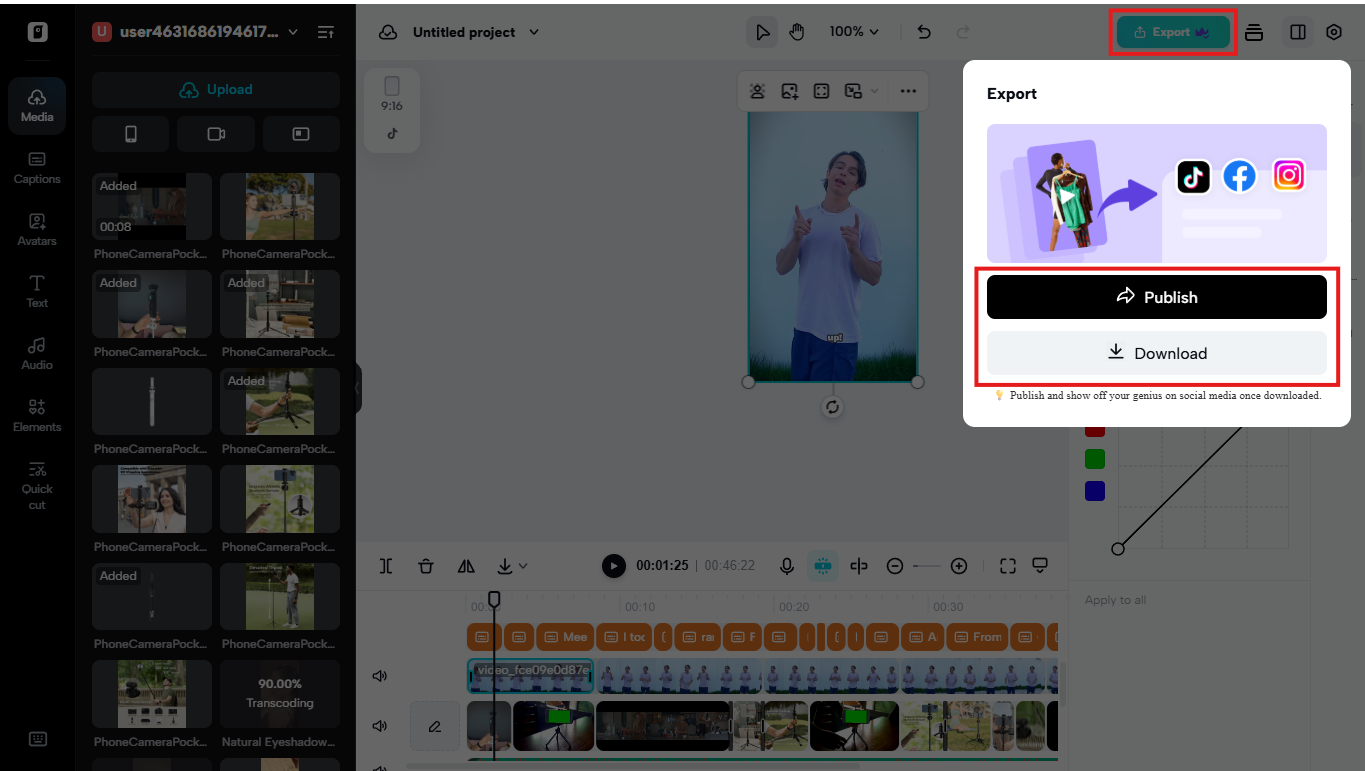Click the Publish button in the Export panel
This screenshot has height=771, width=1365.
[1156, 296]
